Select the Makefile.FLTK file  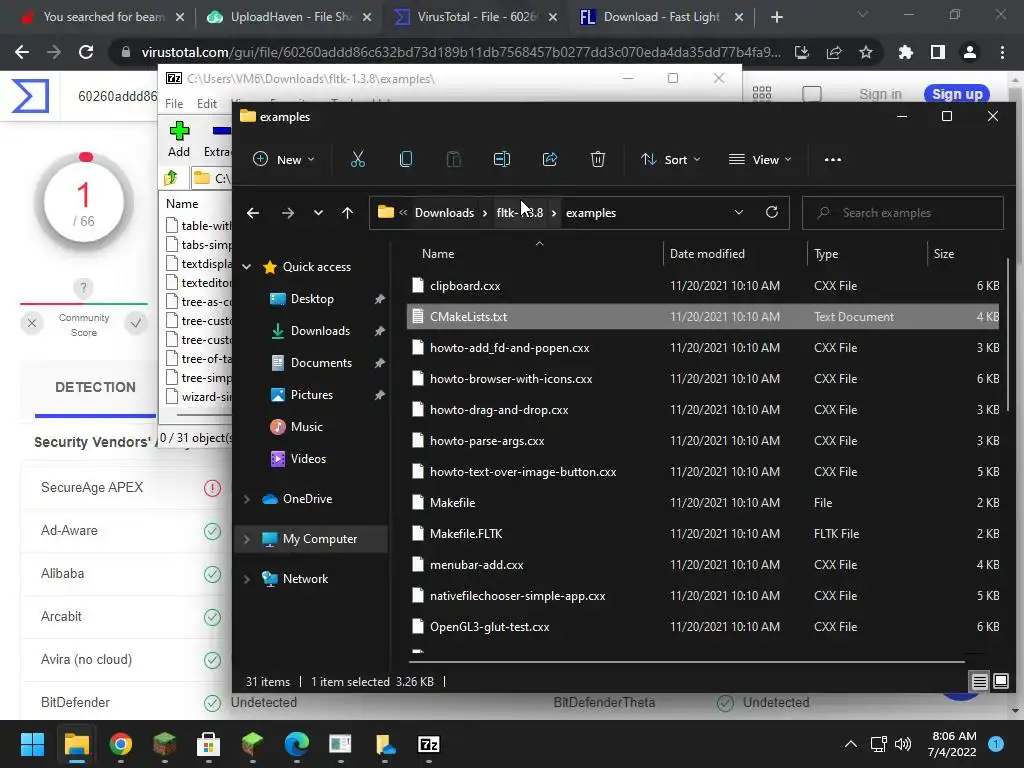coord(703,534)
